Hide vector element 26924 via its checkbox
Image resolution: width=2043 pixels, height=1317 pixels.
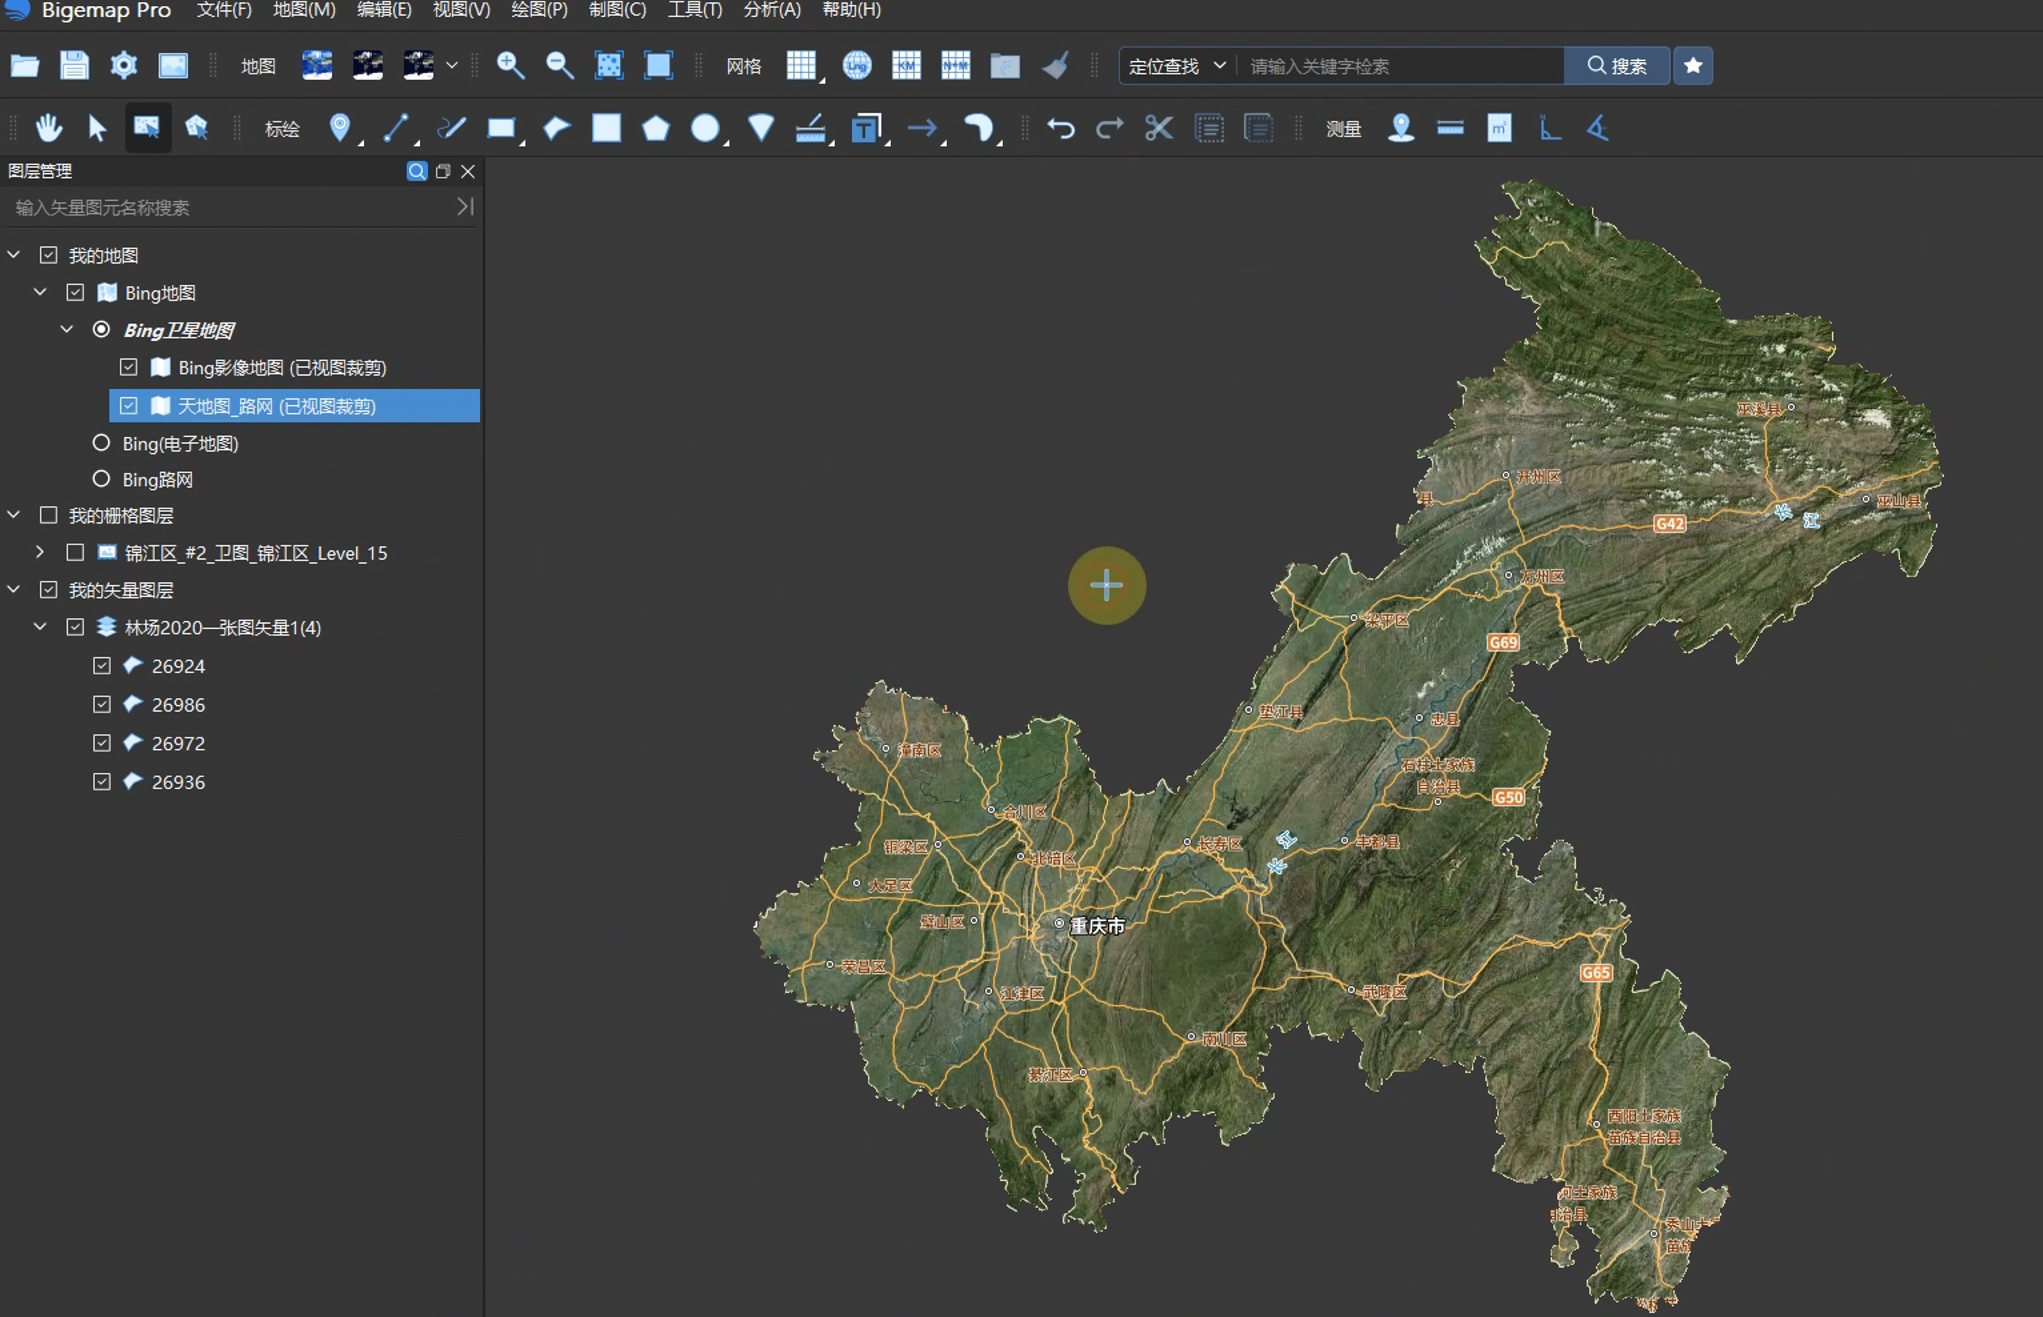101,665
